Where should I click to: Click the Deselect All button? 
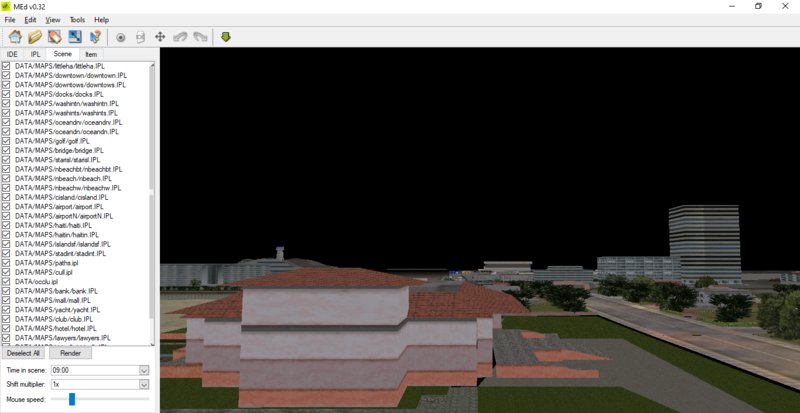pos(23,353)
